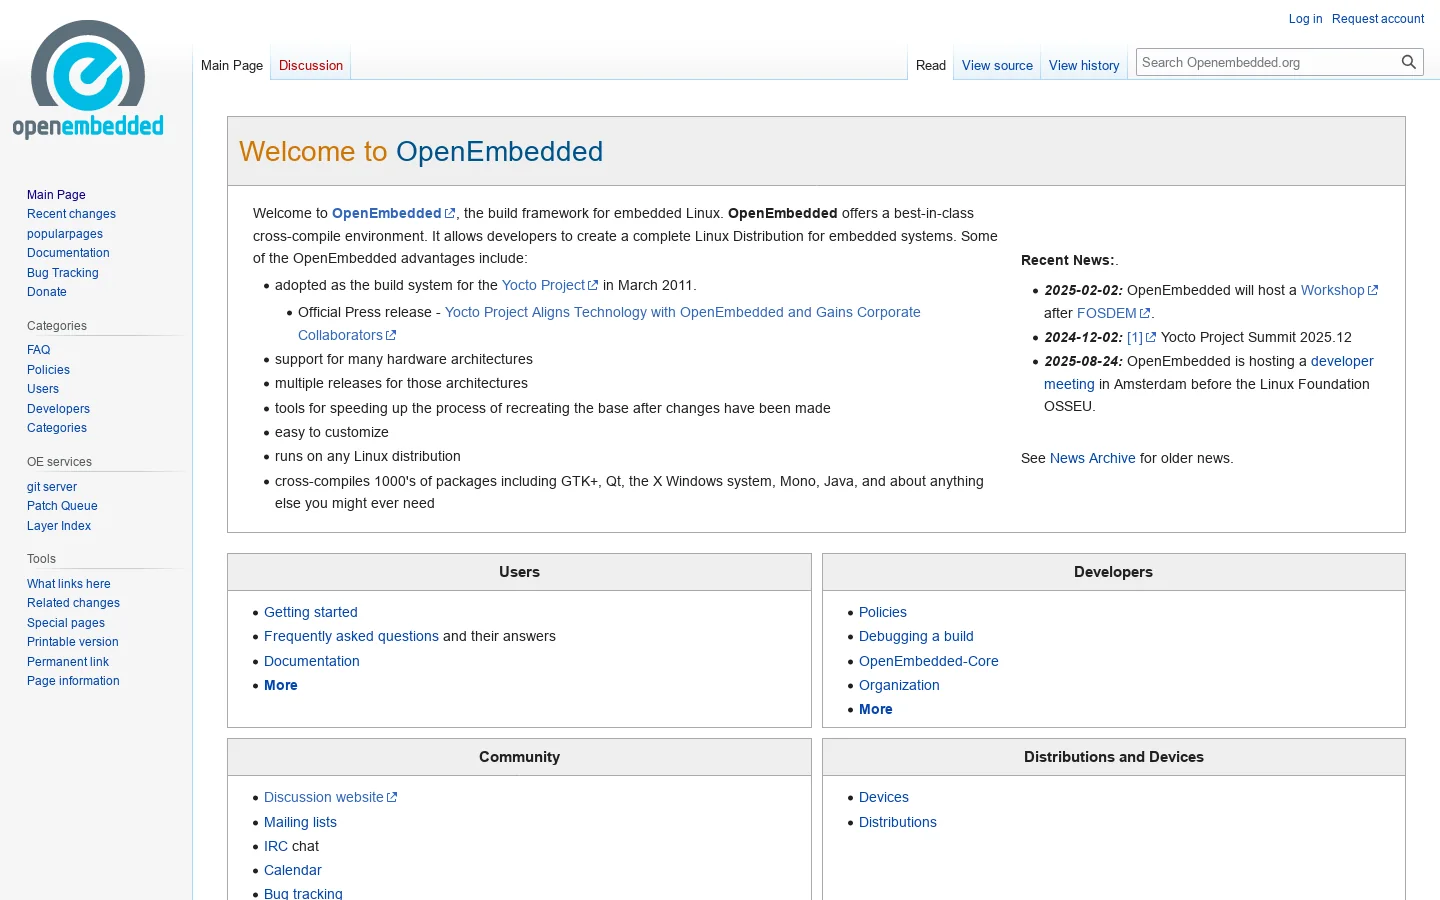Open the Layer Index link
Viewport: 1440px width, 900px height.
[59, 526]
